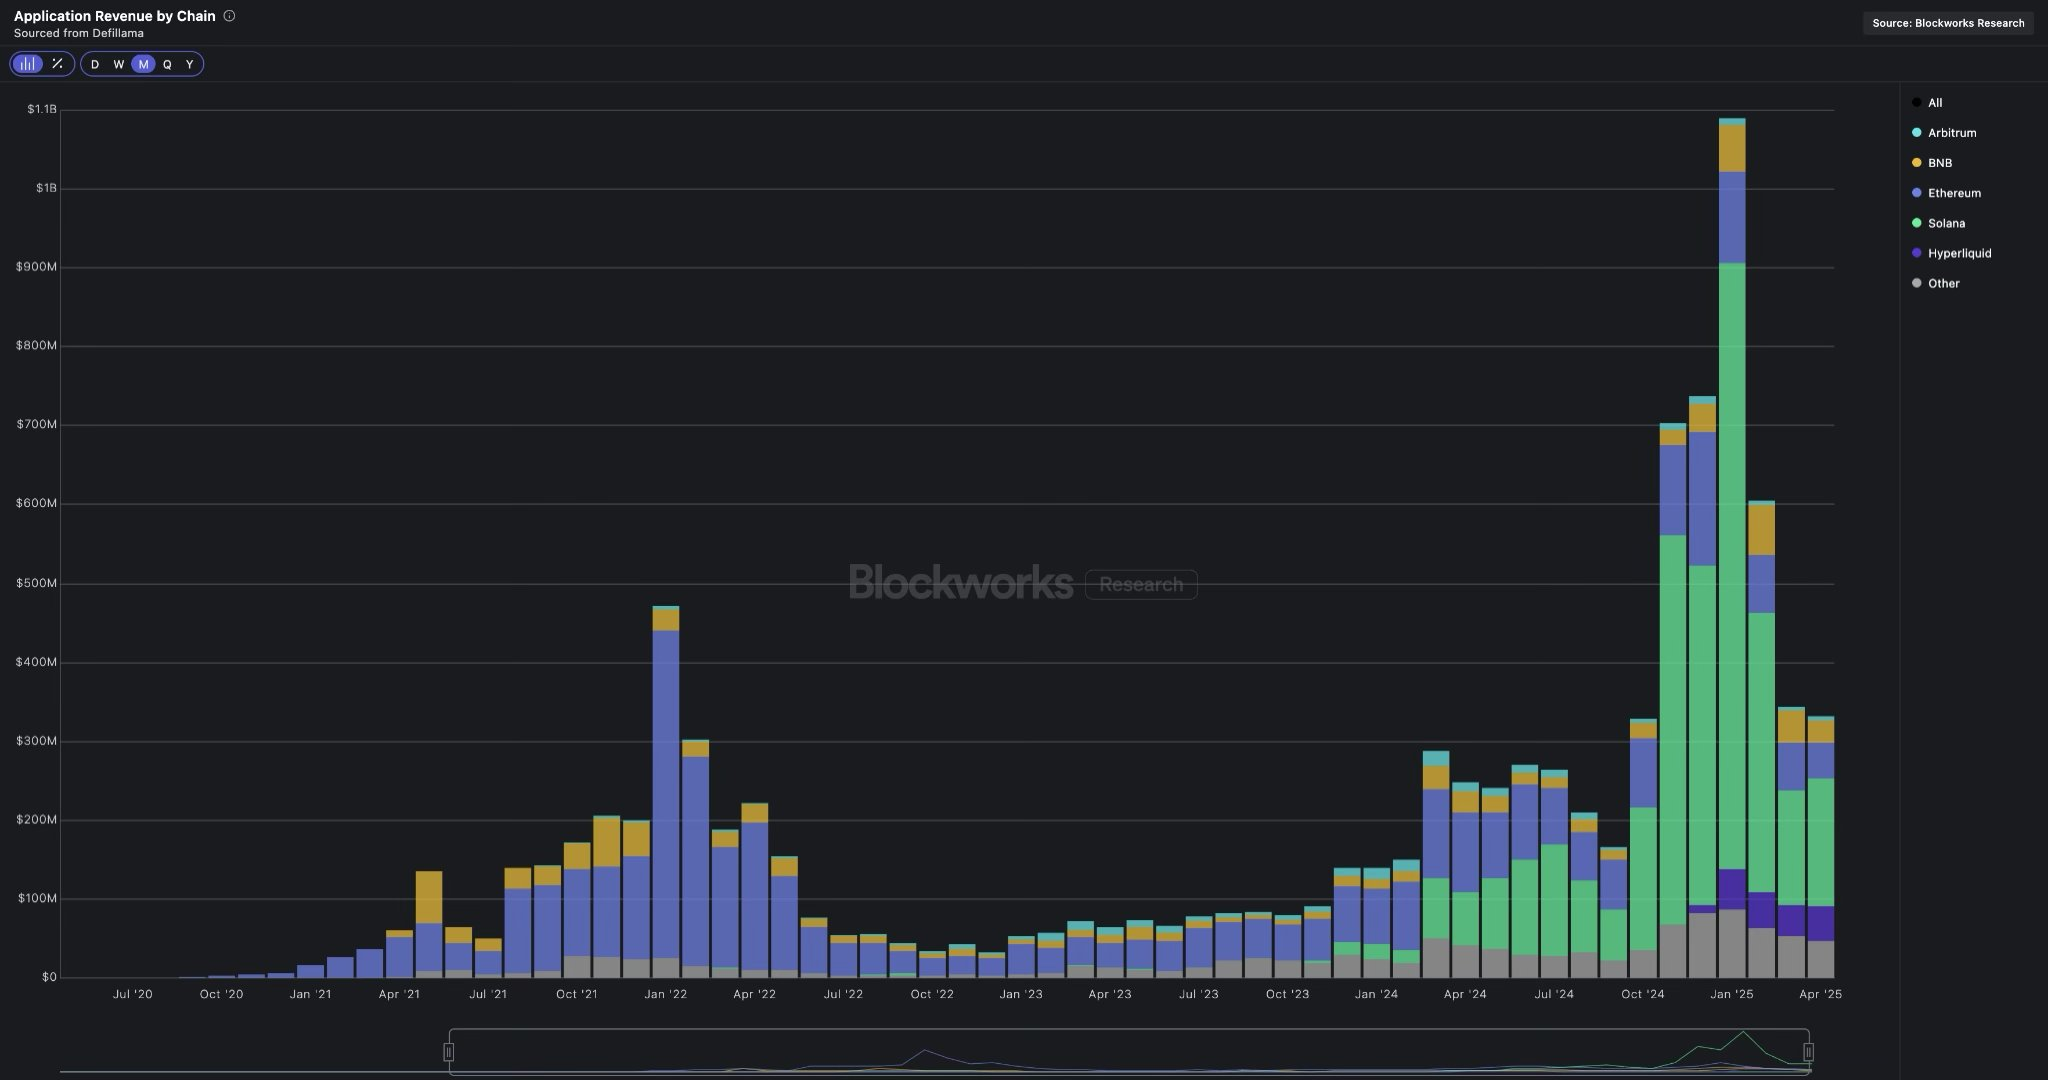Click the Source: Blockworks Research button

(x=1947, y=23)
